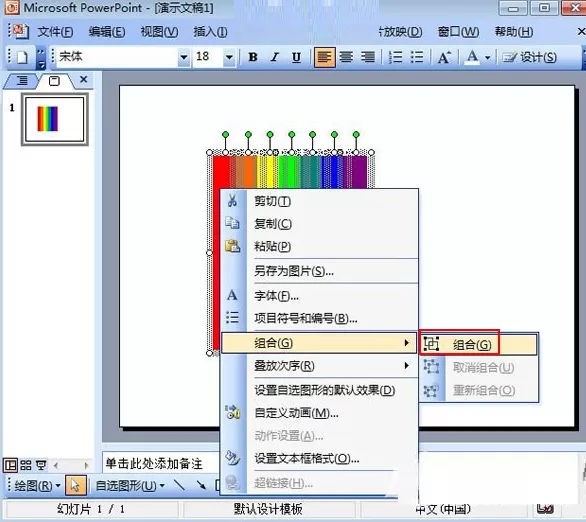Switch to Normal view icon

click(10, 466)
